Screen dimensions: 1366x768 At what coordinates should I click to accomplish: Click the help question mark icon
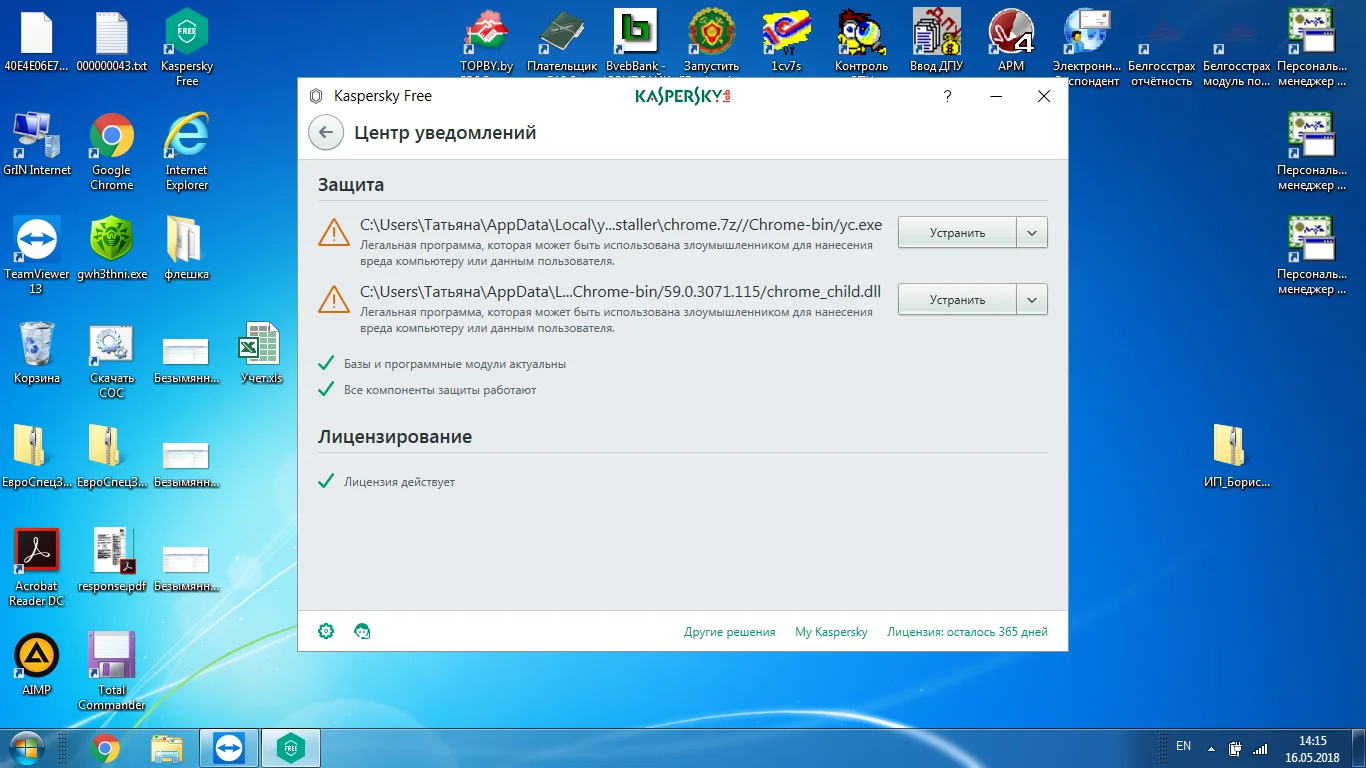[x=947, y=96]
